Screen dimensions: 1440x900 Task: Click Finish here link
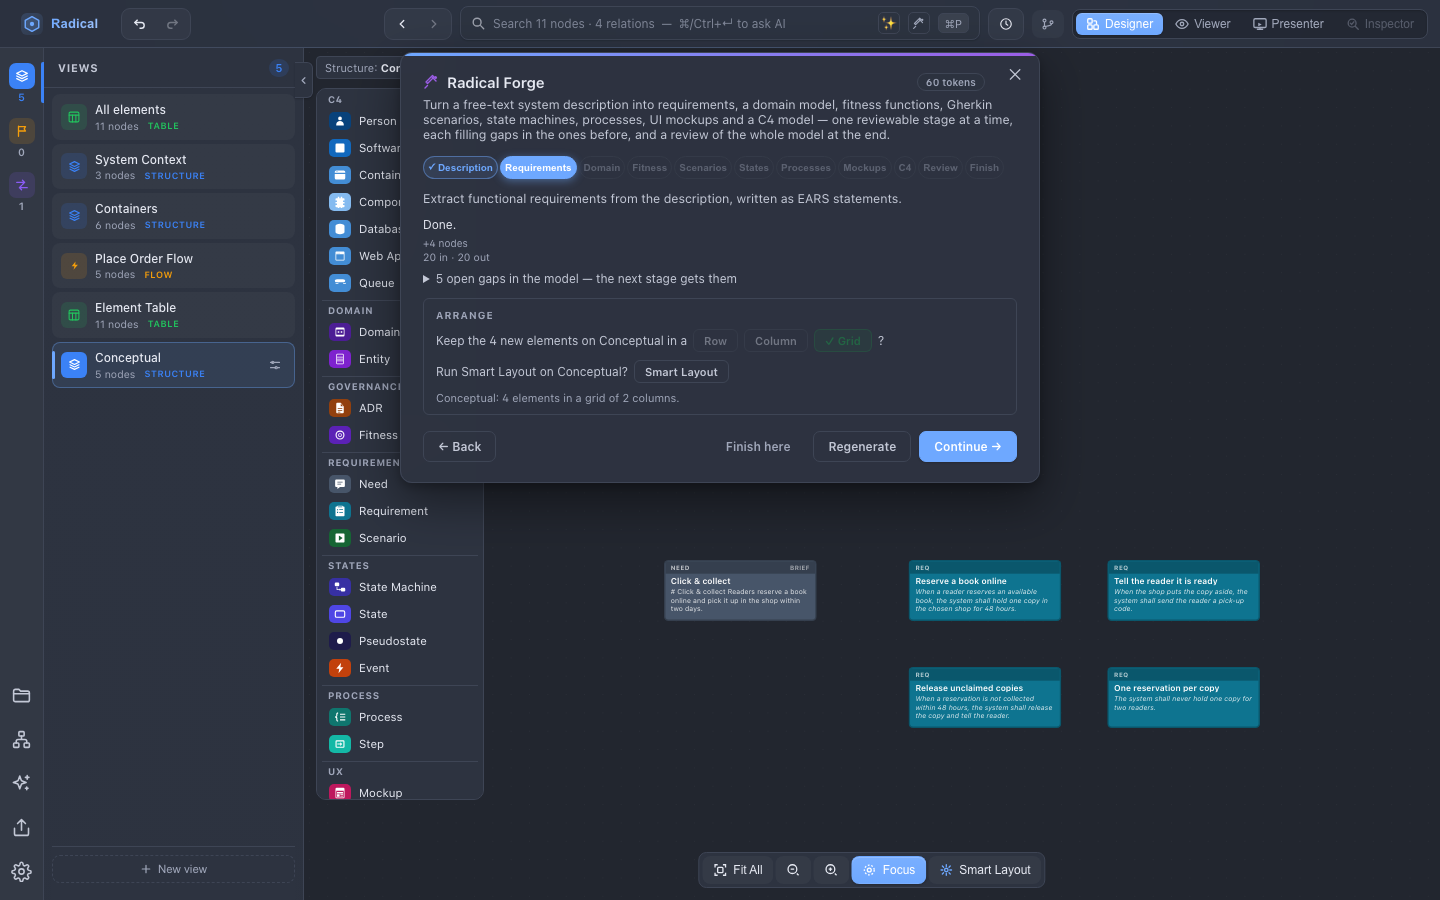[x=758, y=447]
